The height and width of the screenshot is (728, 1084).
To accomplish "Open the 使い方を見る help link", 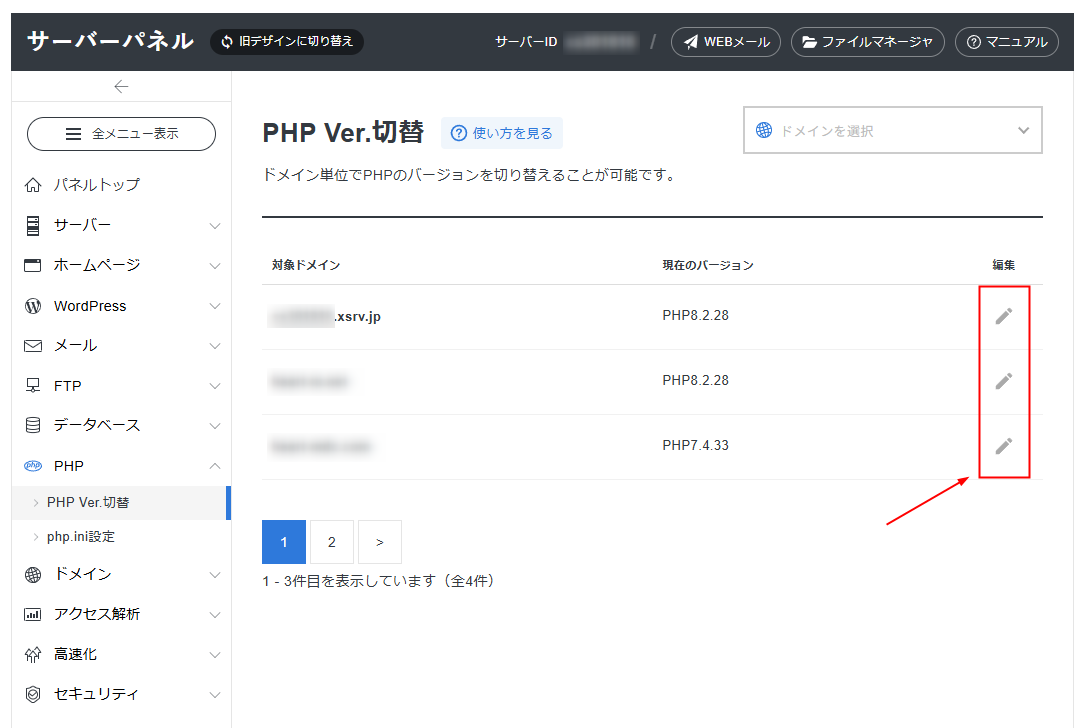I will pyautogui.click(x=502, y=133).
